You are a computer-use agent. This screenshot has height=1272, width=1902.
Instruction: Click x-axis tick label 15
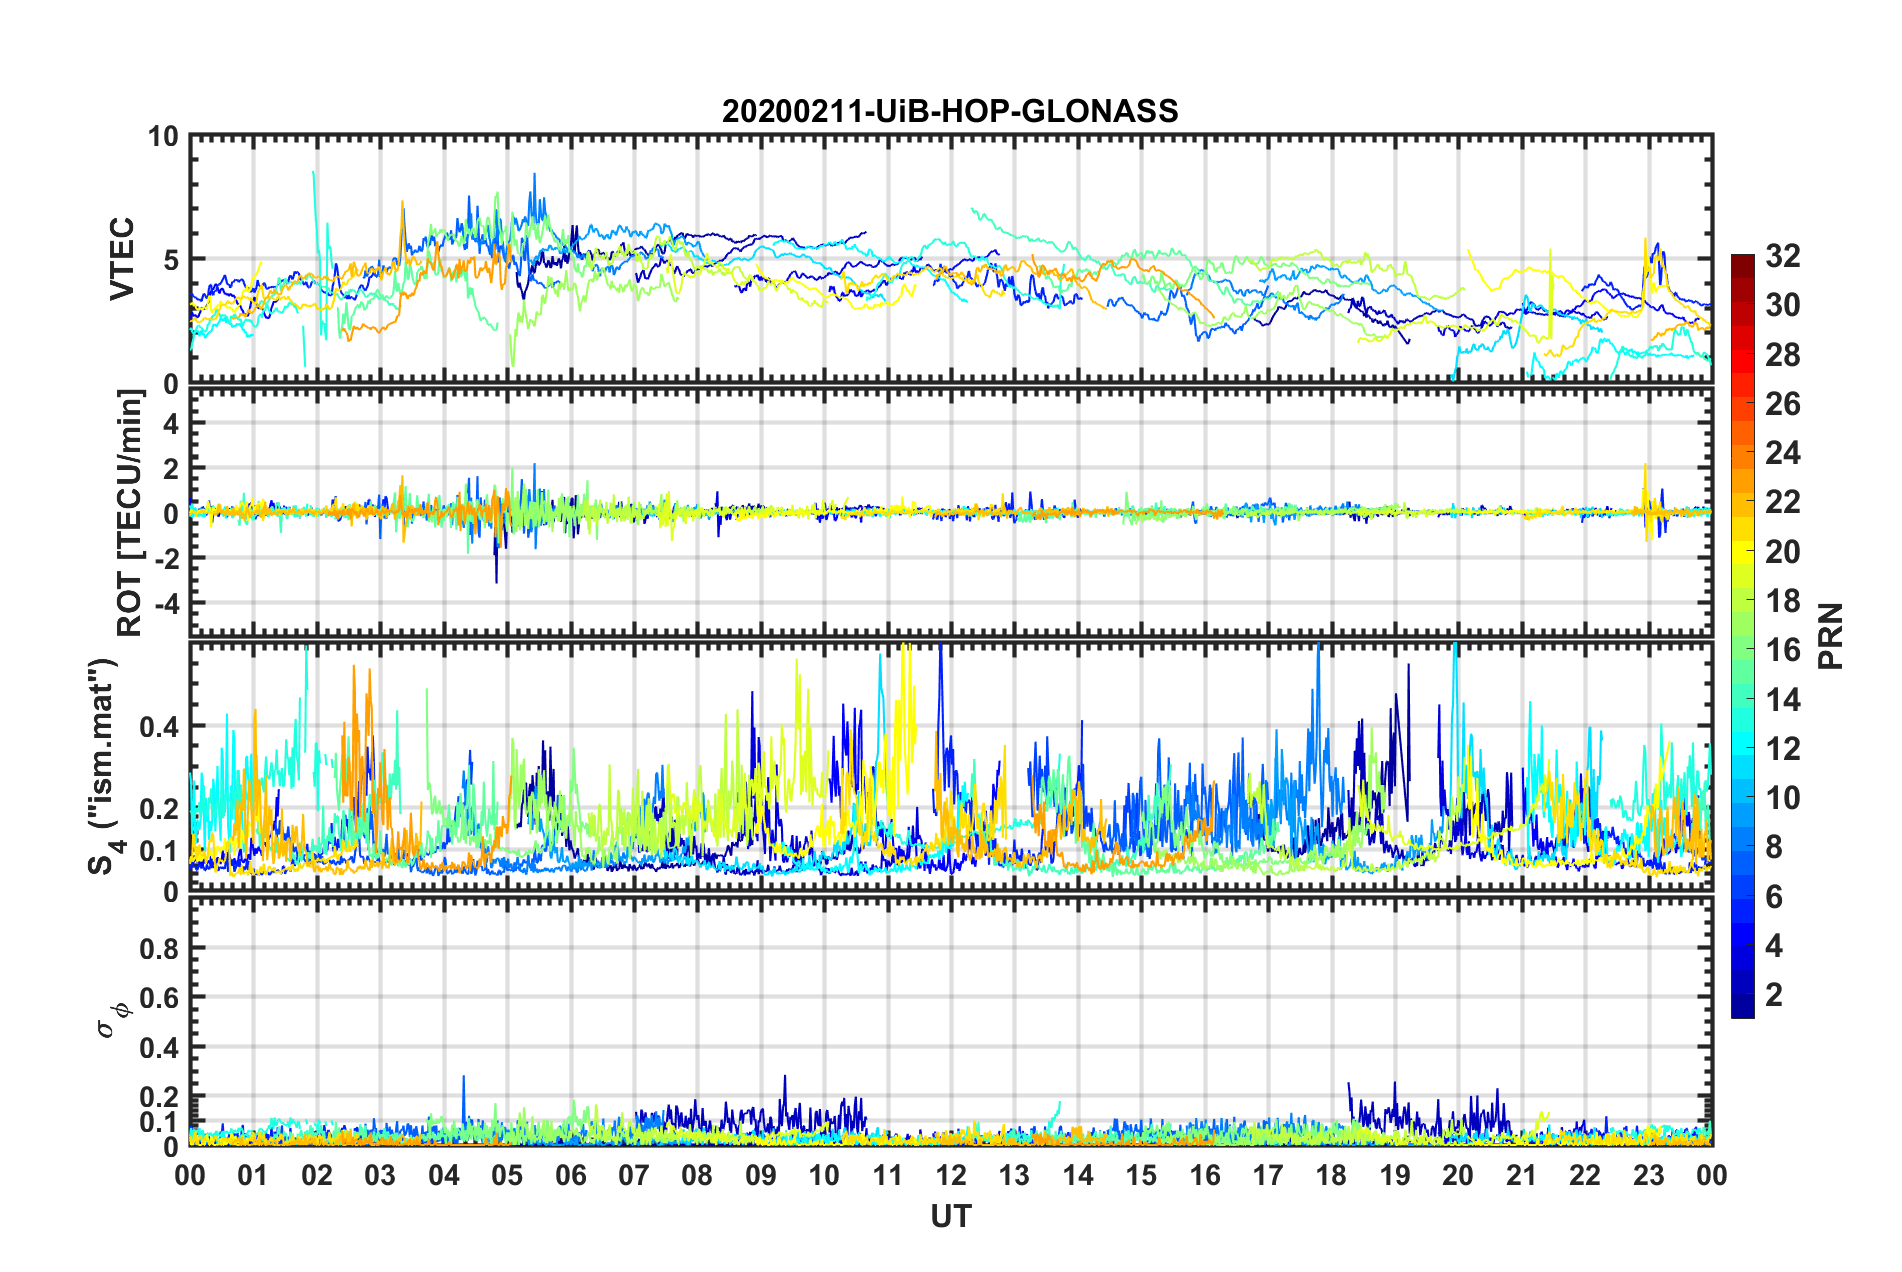coord(1141,1175)
